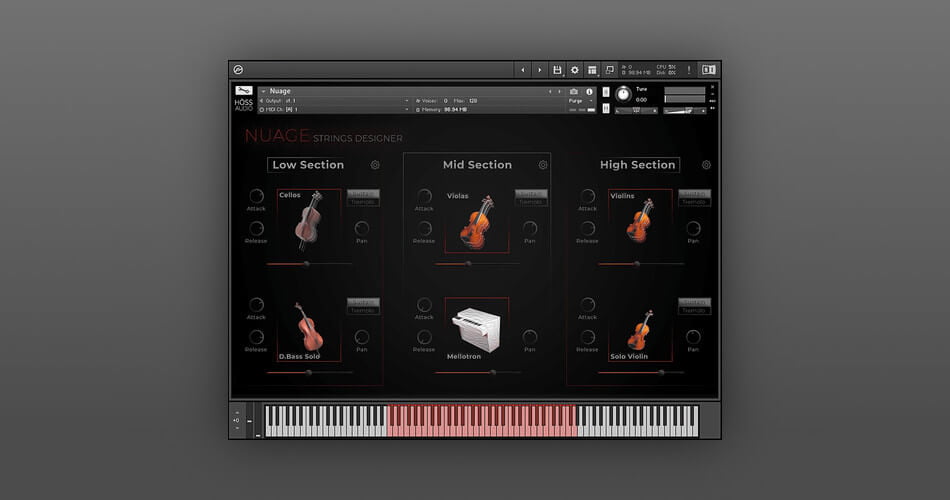Click the D.Bass Solo Attack knob
Screen dimensions: 950x500
pos(256,305)
